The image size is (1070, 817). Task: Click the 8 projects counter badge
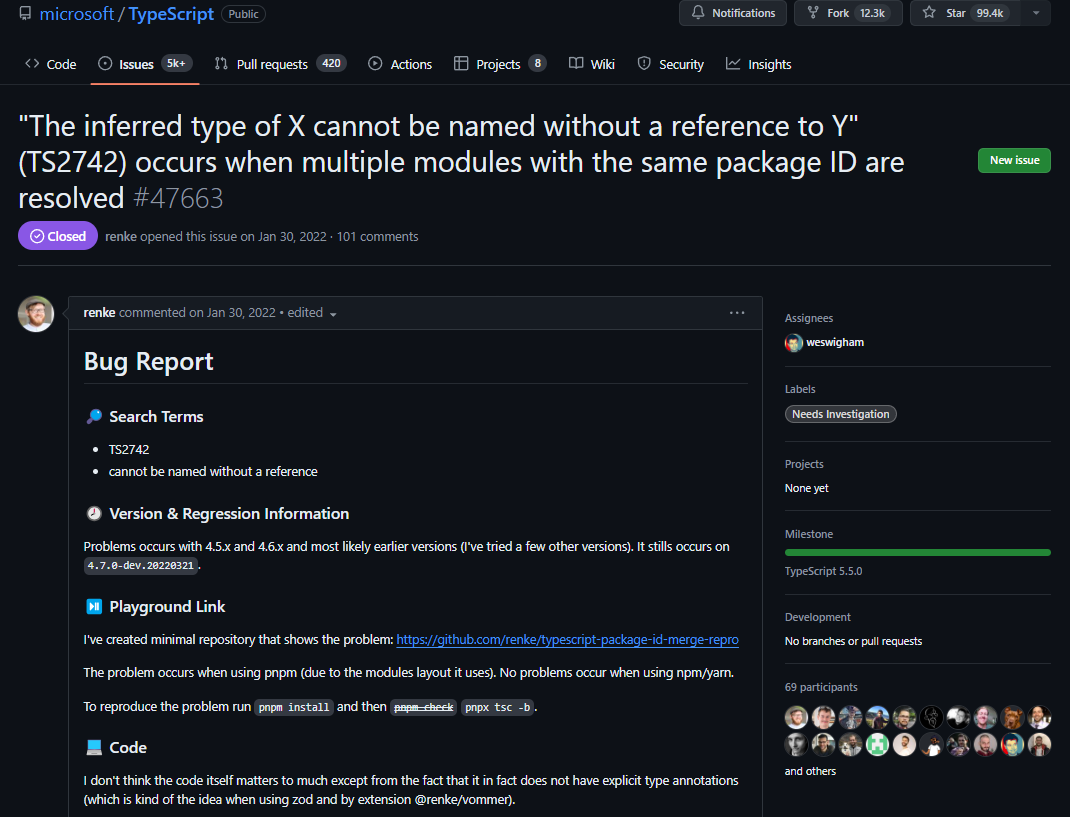537,63
